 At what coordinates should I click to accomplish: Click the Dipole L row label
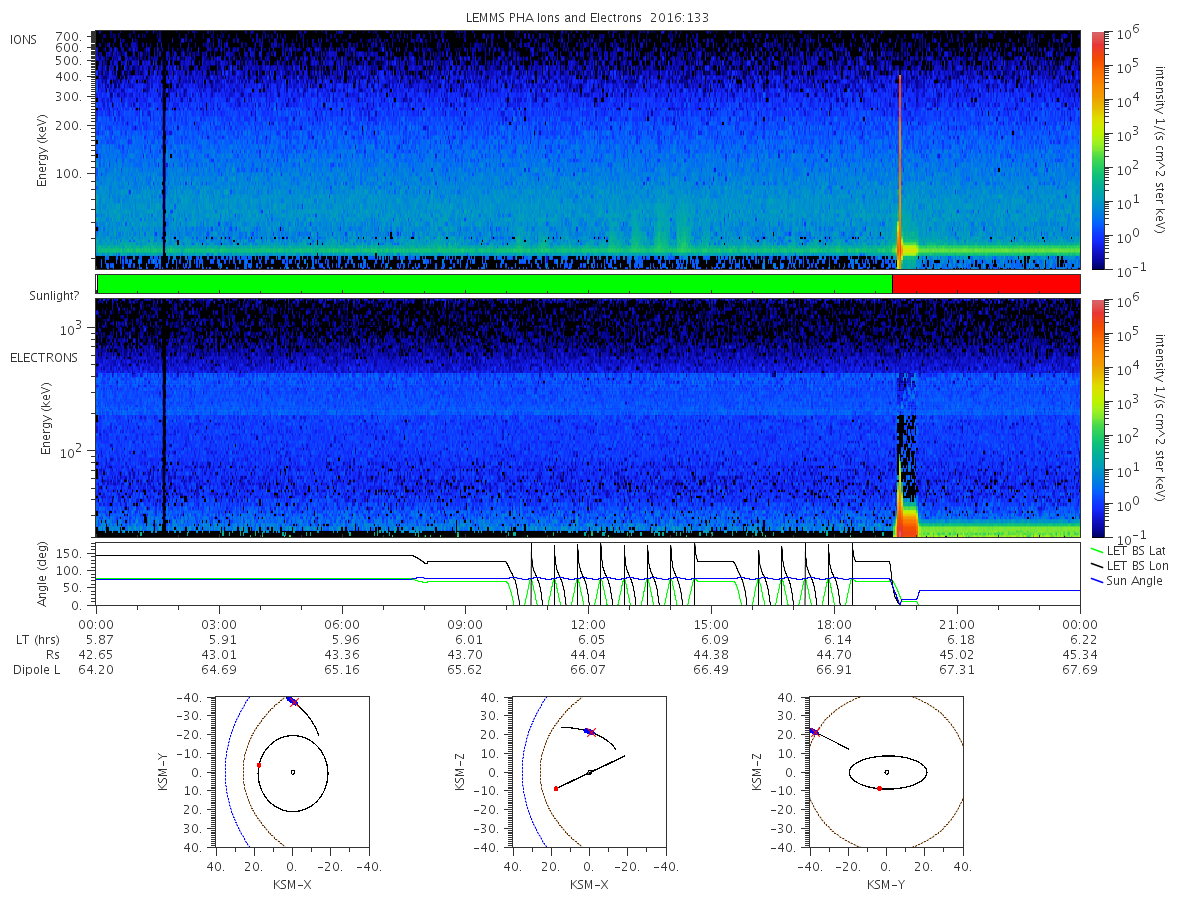(36, 669)
